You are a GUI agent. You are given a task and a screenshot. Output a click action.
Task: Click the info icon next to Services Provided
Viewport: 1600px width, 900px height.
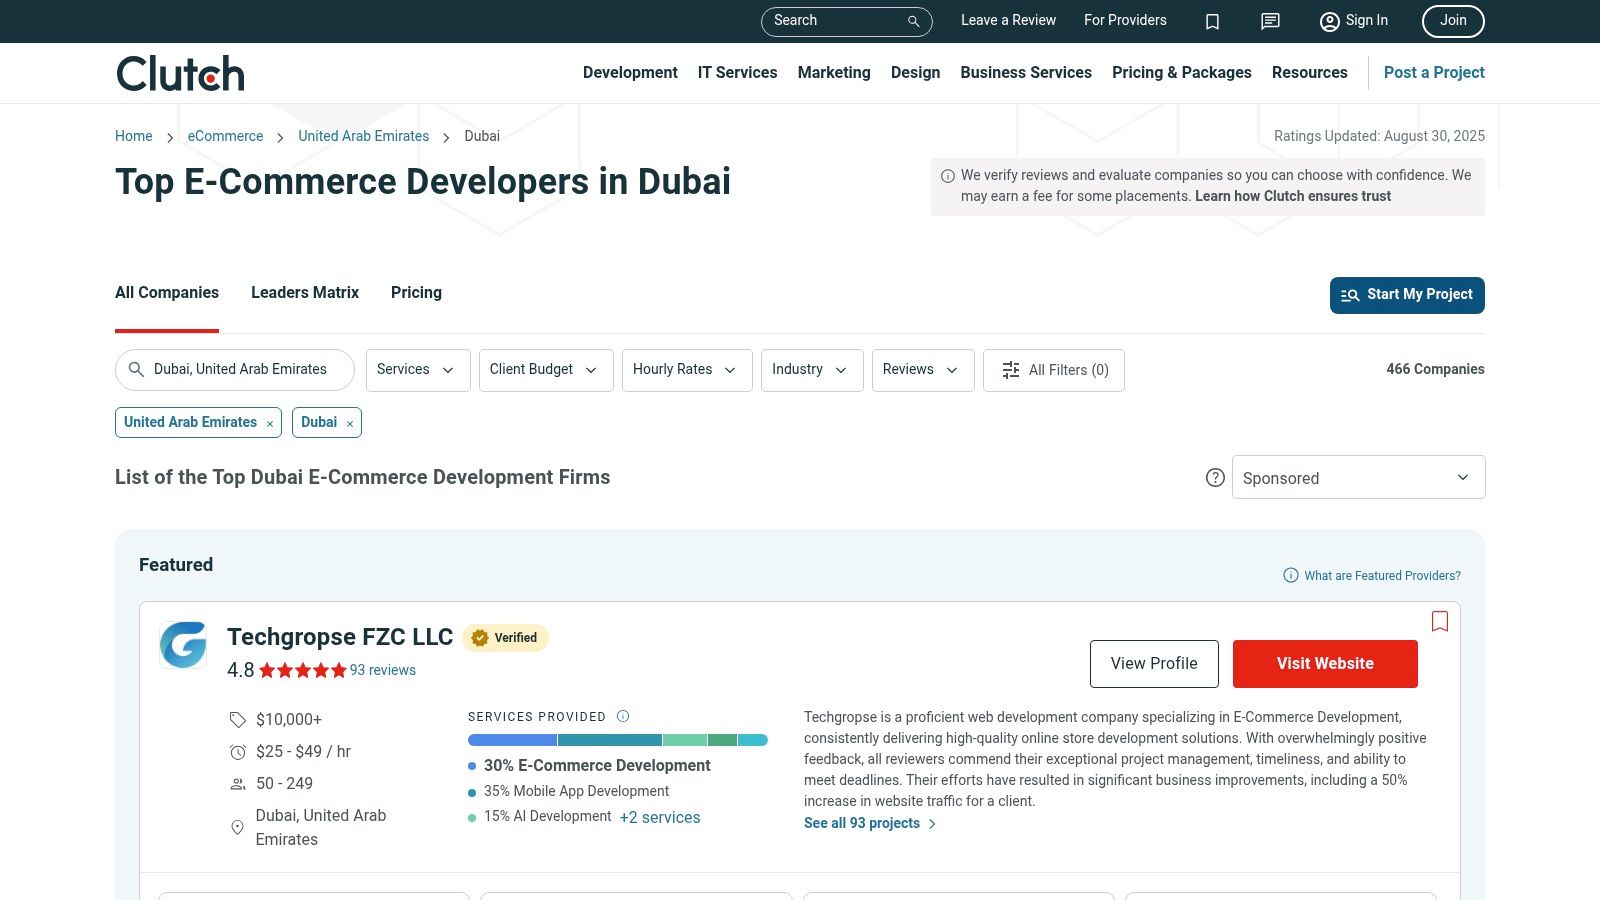(622, 716)
